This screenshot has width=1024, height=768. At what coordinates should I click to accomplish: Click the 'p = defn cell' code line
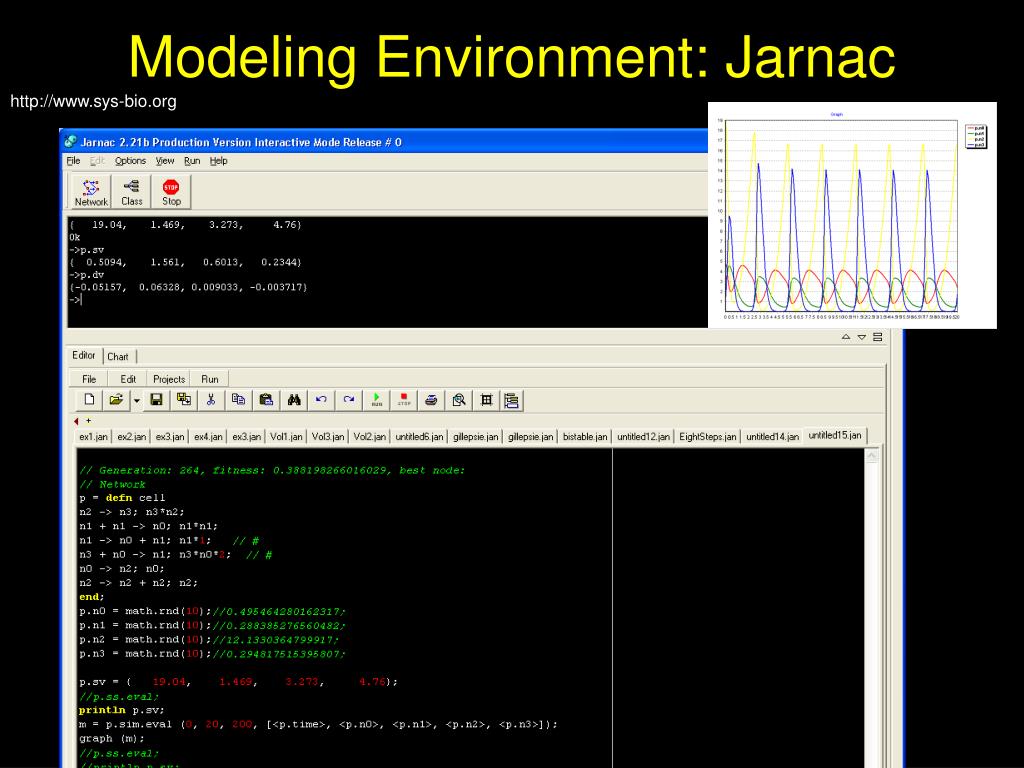point(123,498)
